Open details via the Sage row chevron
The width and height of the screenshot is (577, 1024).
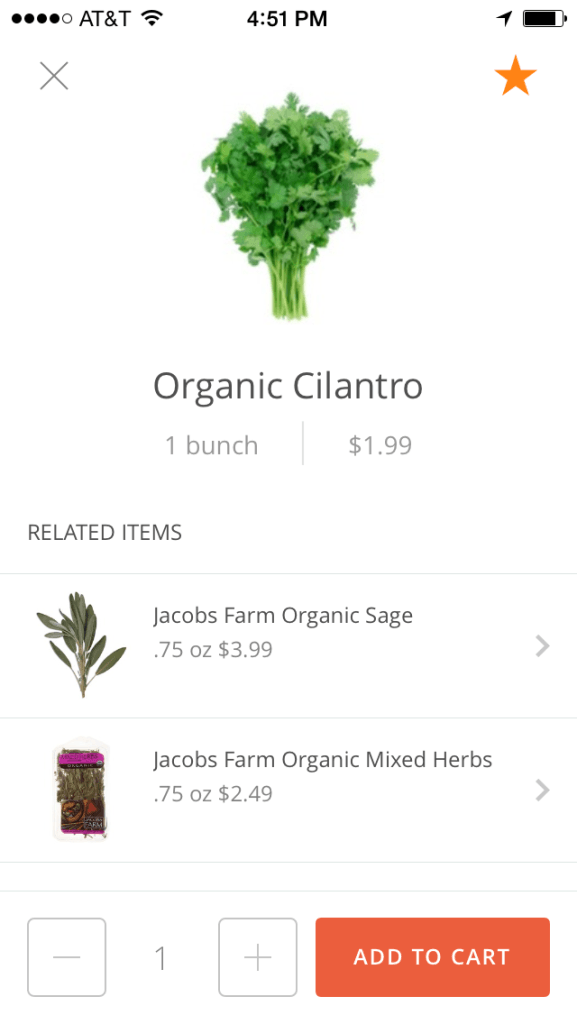pyautogui.click(x=541, y=644)
